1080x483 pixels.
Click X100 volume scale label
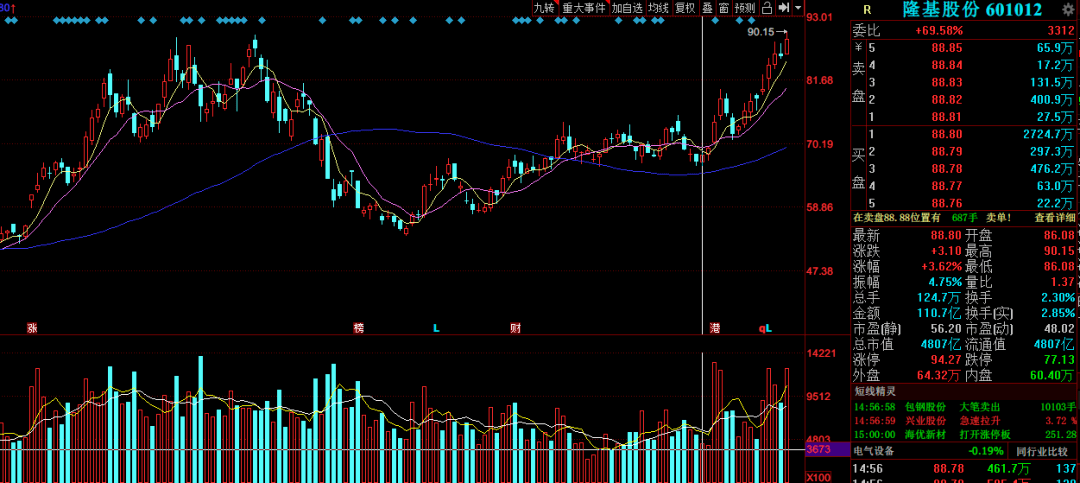(x=818, y=477)
